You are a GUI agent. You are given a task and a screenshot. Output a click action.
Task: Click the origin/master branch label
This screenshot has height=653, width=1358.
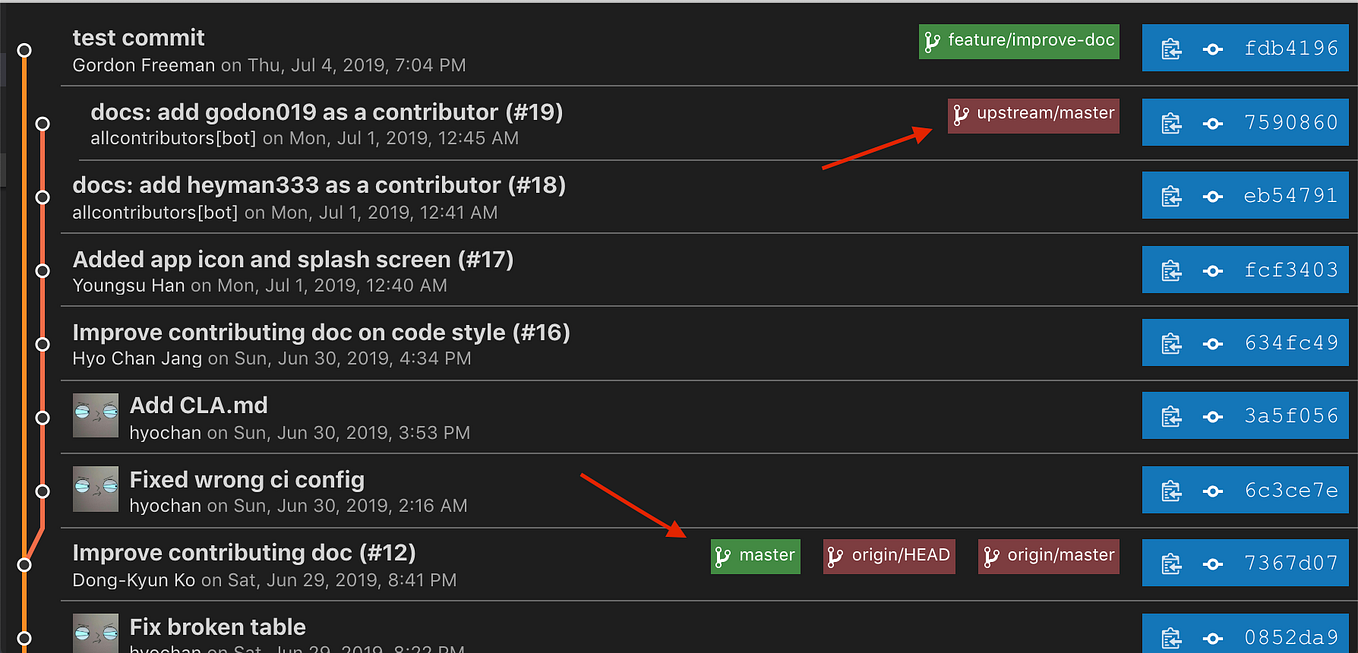point(1048,556)
